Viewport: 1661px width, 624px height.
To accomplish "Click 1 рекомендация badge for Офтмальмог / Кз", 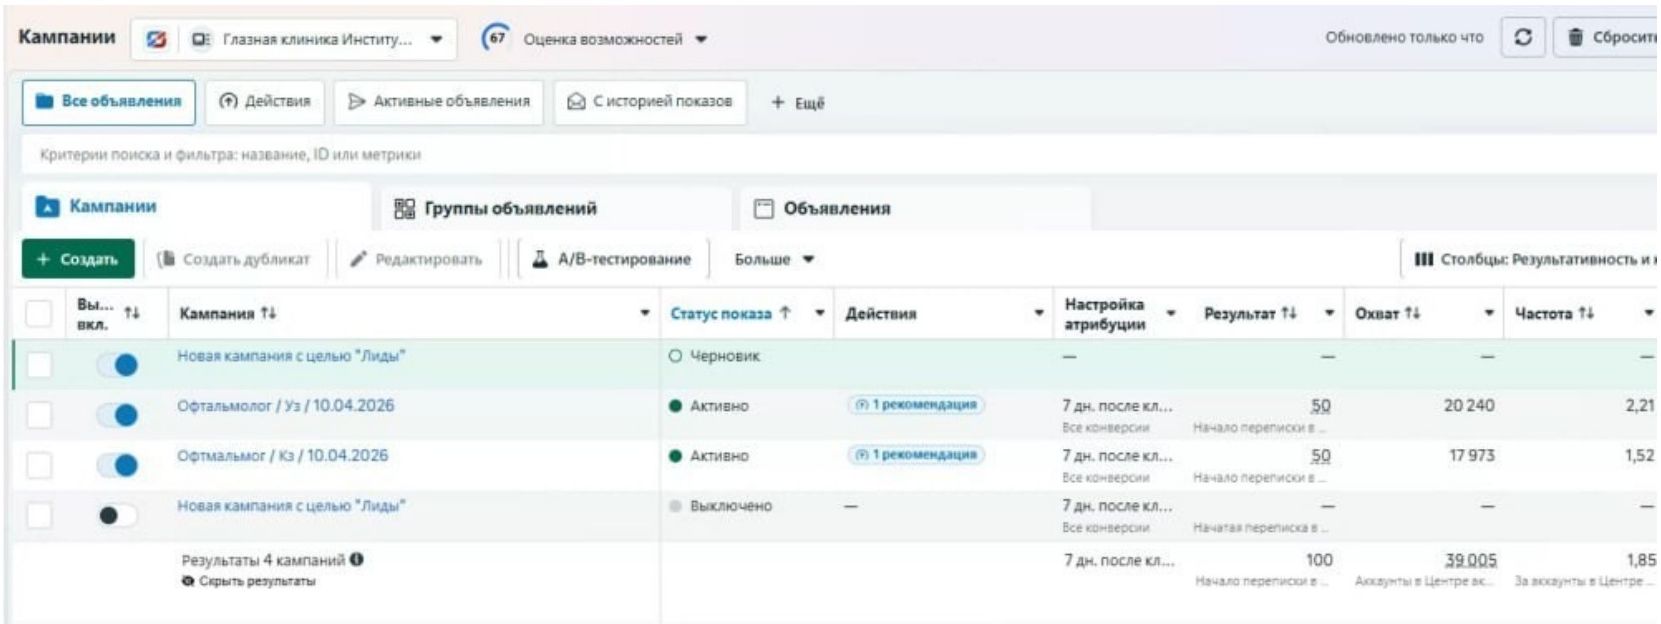I will click(915, 455).
